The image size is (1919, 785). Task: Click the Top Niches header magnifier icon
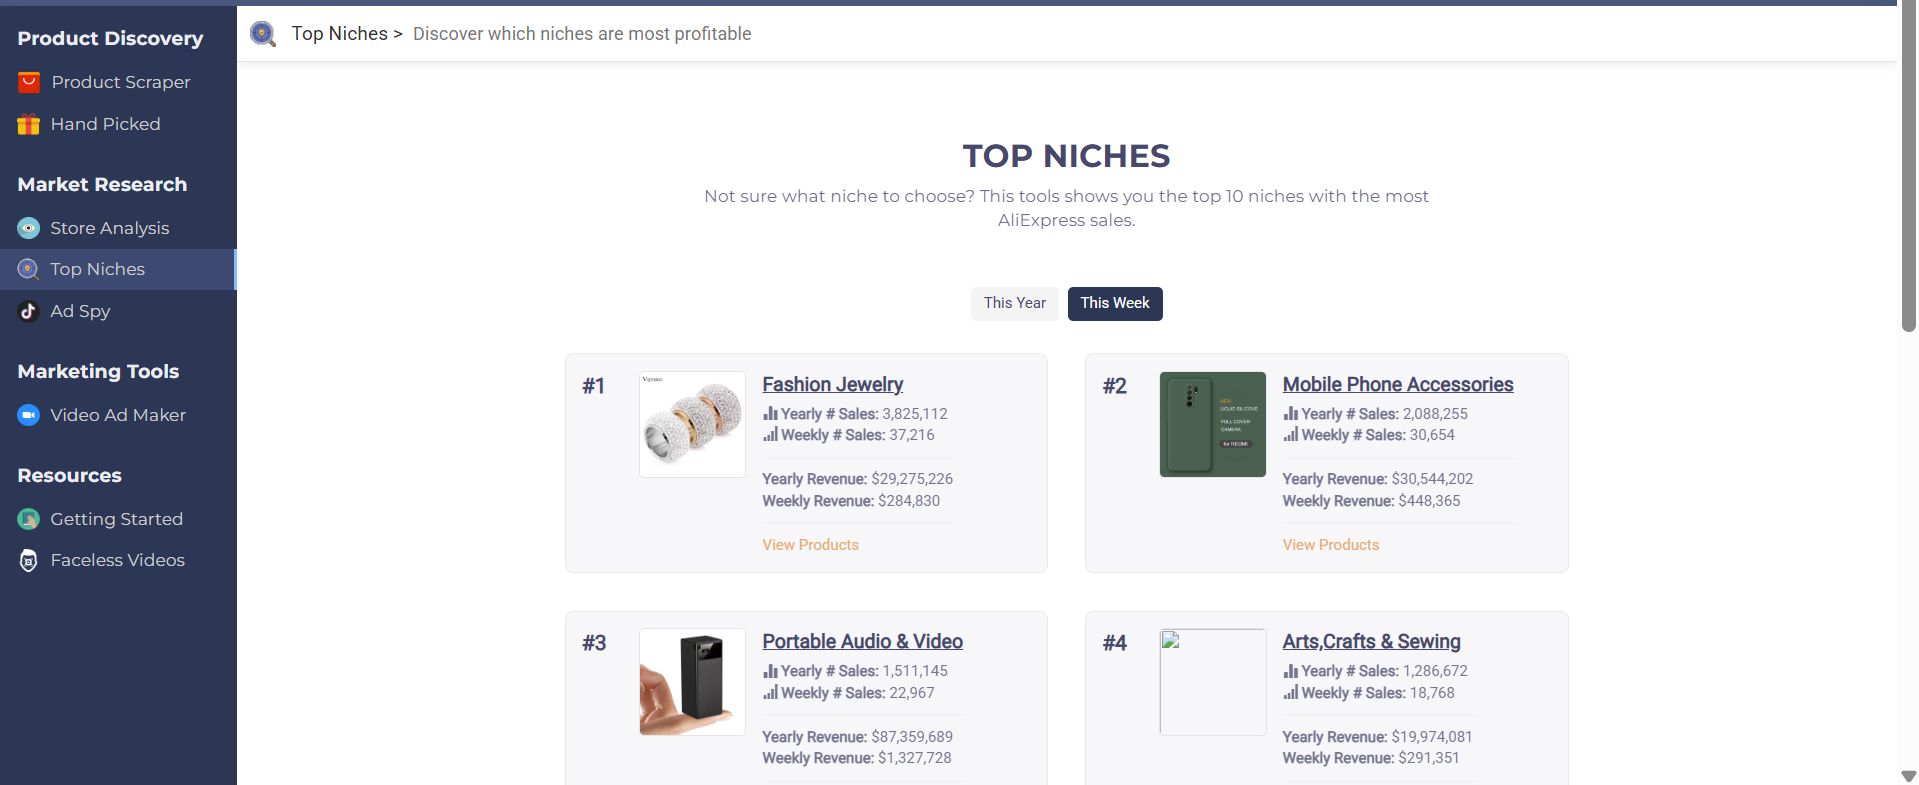pyautogui.click(x=263, y=34)
